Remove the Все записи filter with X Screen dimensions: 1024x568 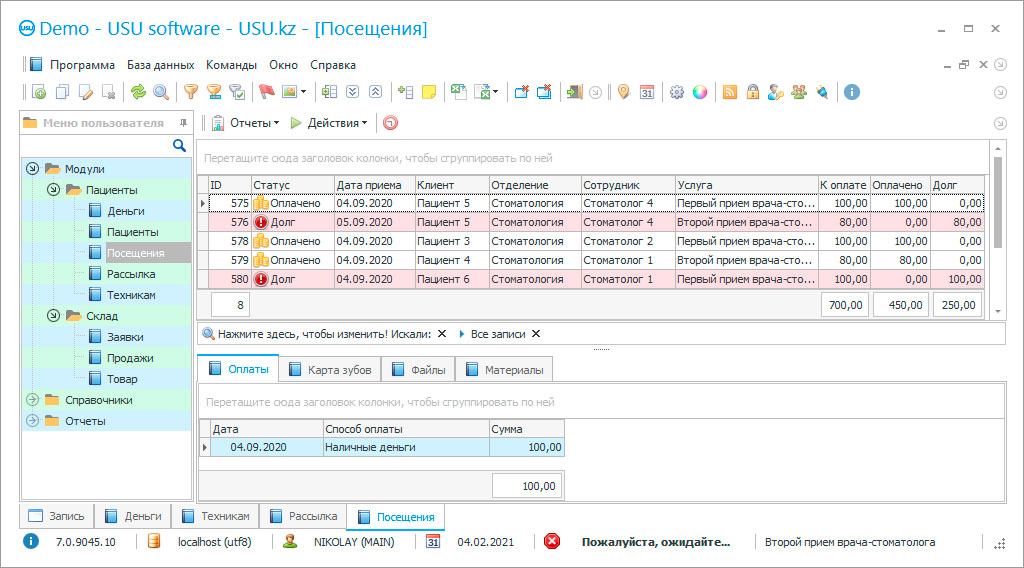(536, 334)
